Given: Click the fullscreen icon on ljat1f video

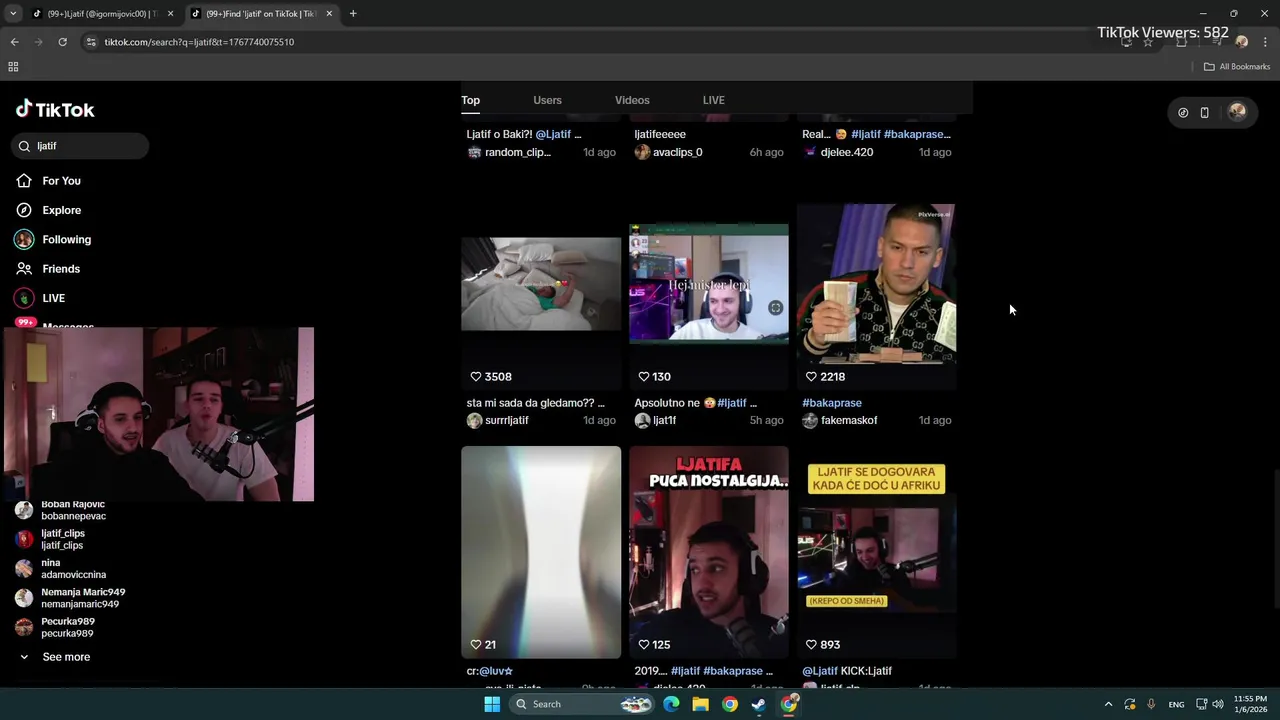Looking at the screenshot, I should tap(775, 308).
